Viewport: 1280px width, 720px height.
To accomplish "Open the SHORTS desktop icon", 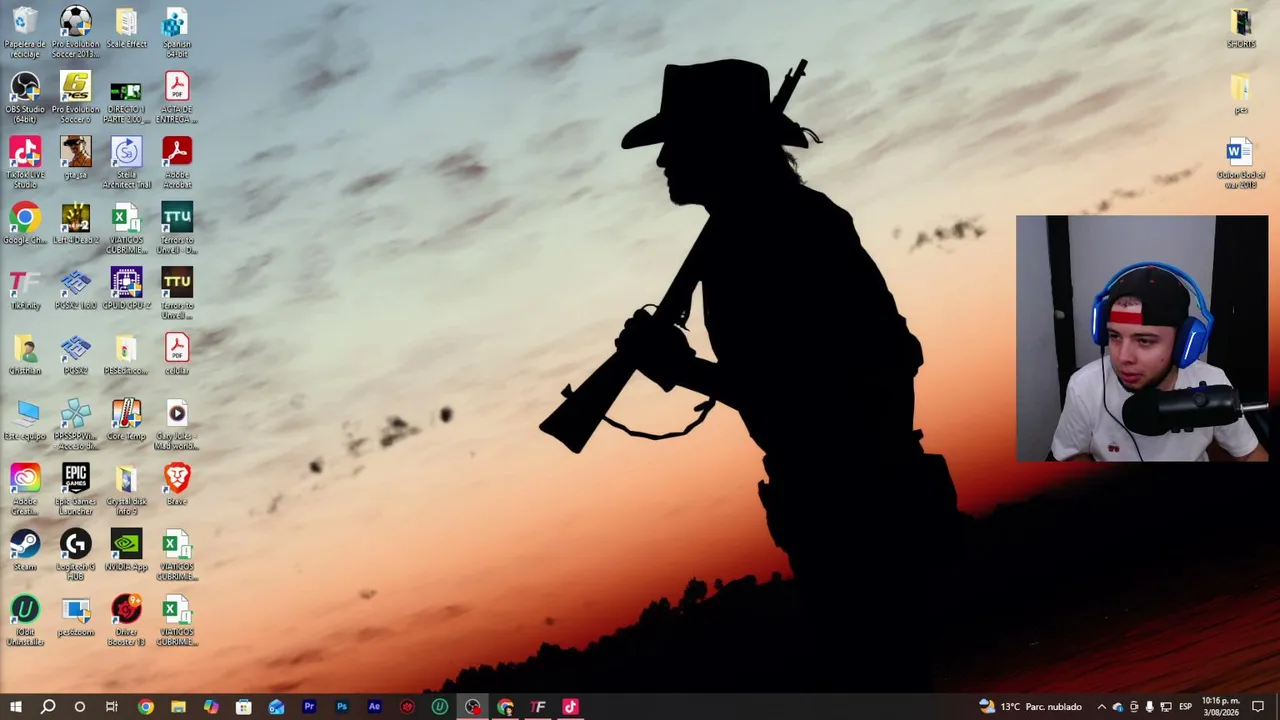I will coord(1241,28).
